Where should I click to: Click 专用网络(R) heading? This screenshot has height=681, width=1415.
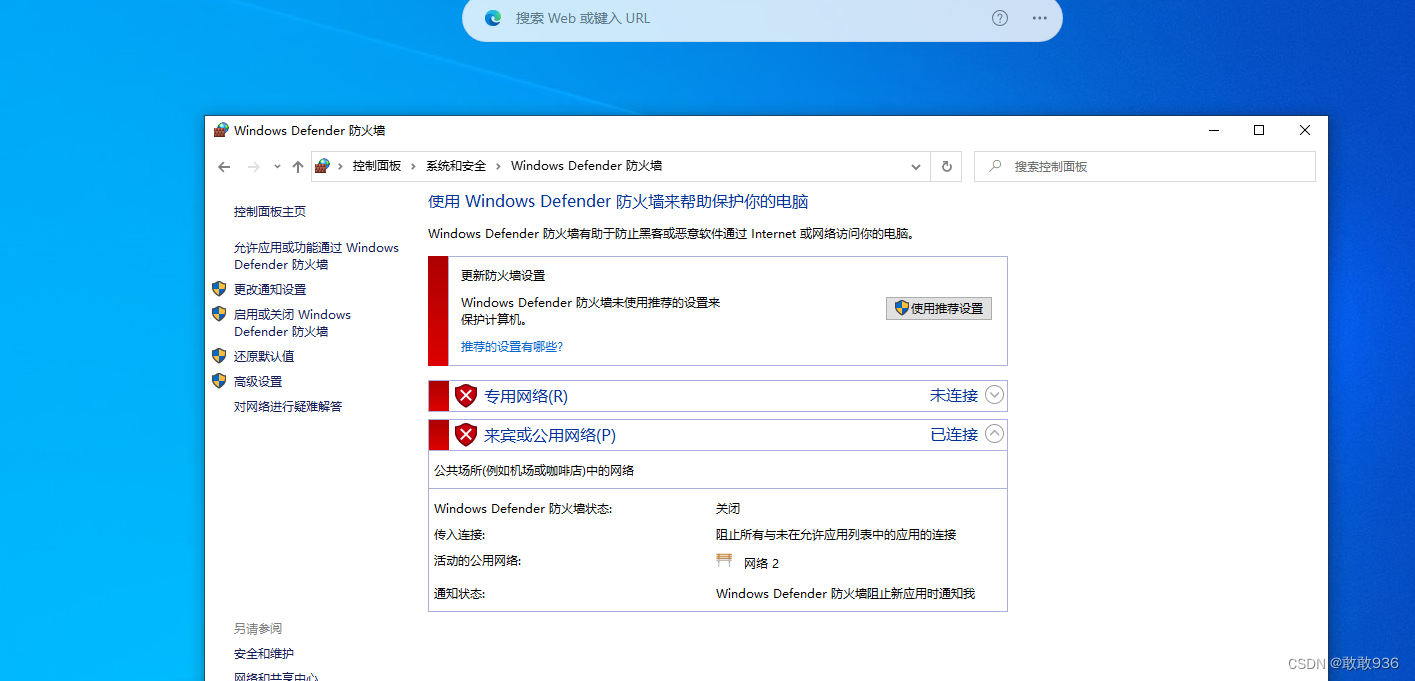(526, 396)
